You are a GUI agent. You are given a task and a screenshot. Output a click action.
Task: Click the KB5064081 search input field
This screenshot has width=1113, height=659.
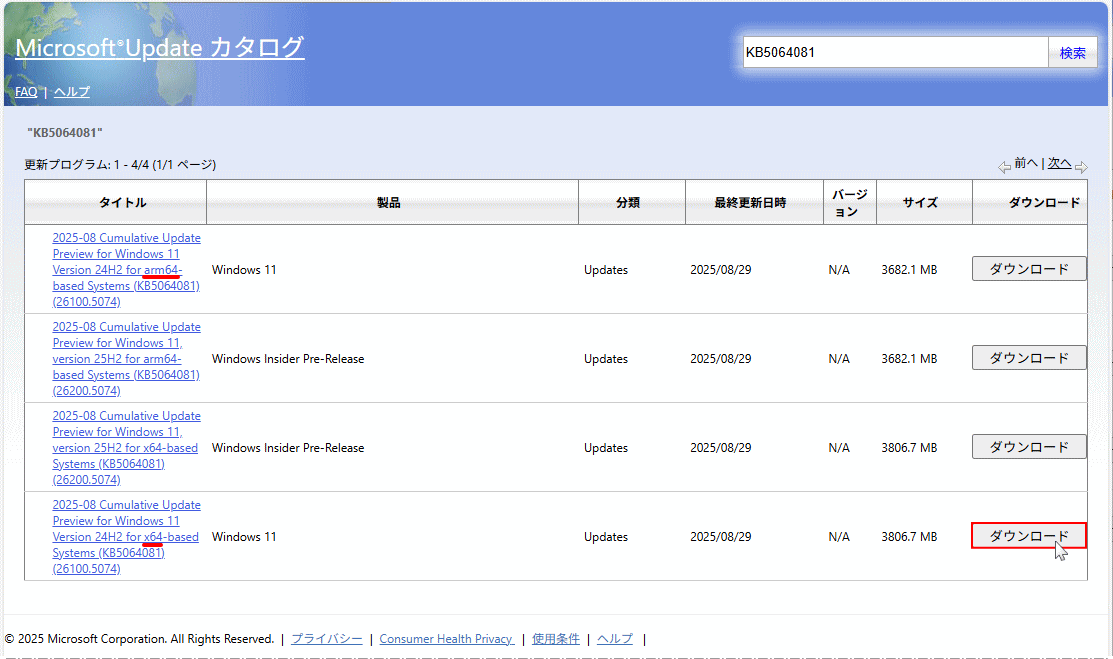894,53
